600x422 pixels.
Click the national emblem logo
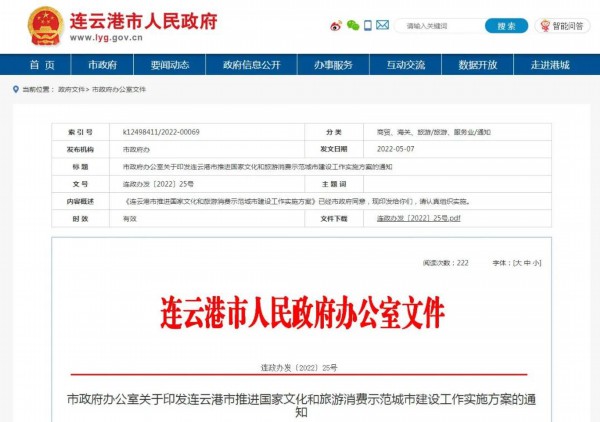point(45,24)
